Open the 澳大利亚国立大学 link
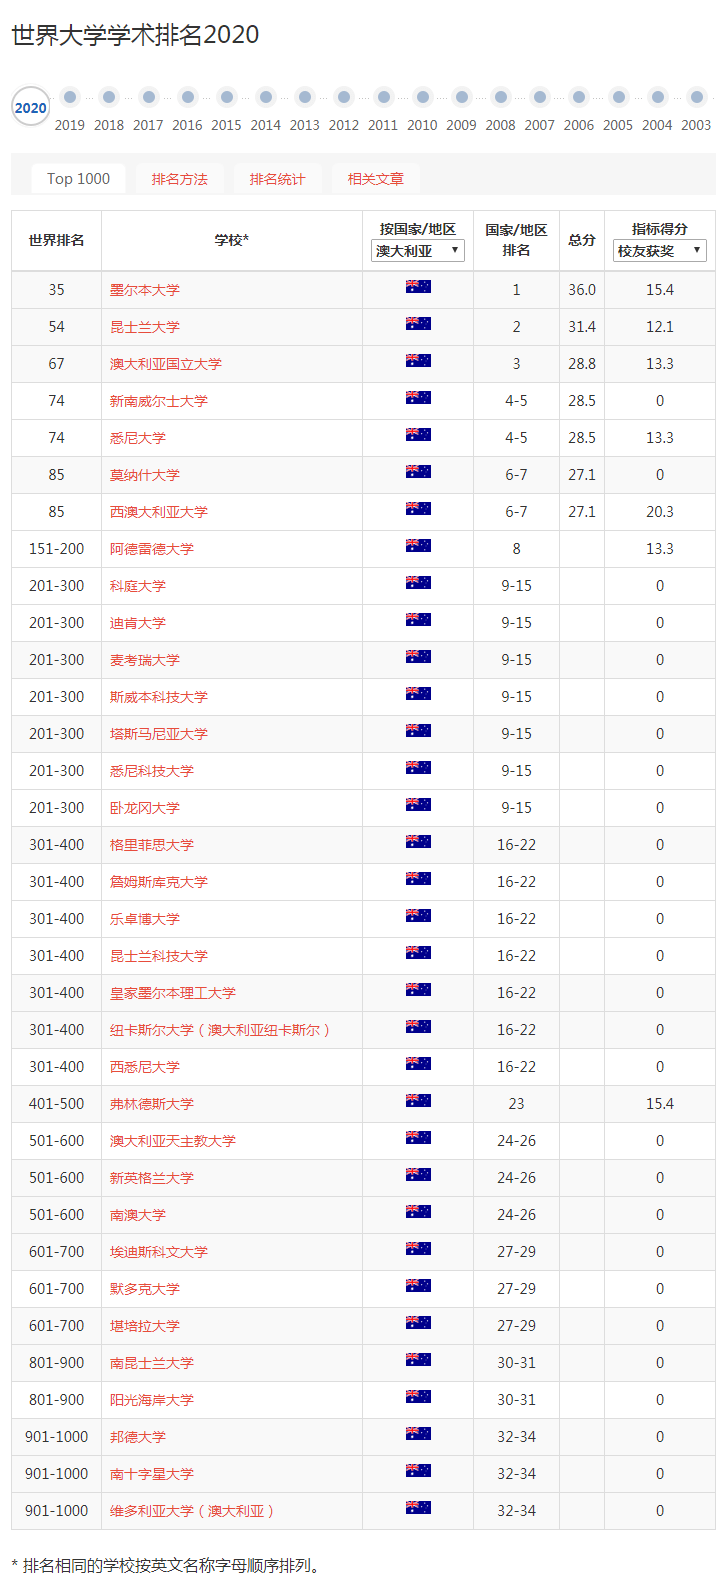 point(166,364)
